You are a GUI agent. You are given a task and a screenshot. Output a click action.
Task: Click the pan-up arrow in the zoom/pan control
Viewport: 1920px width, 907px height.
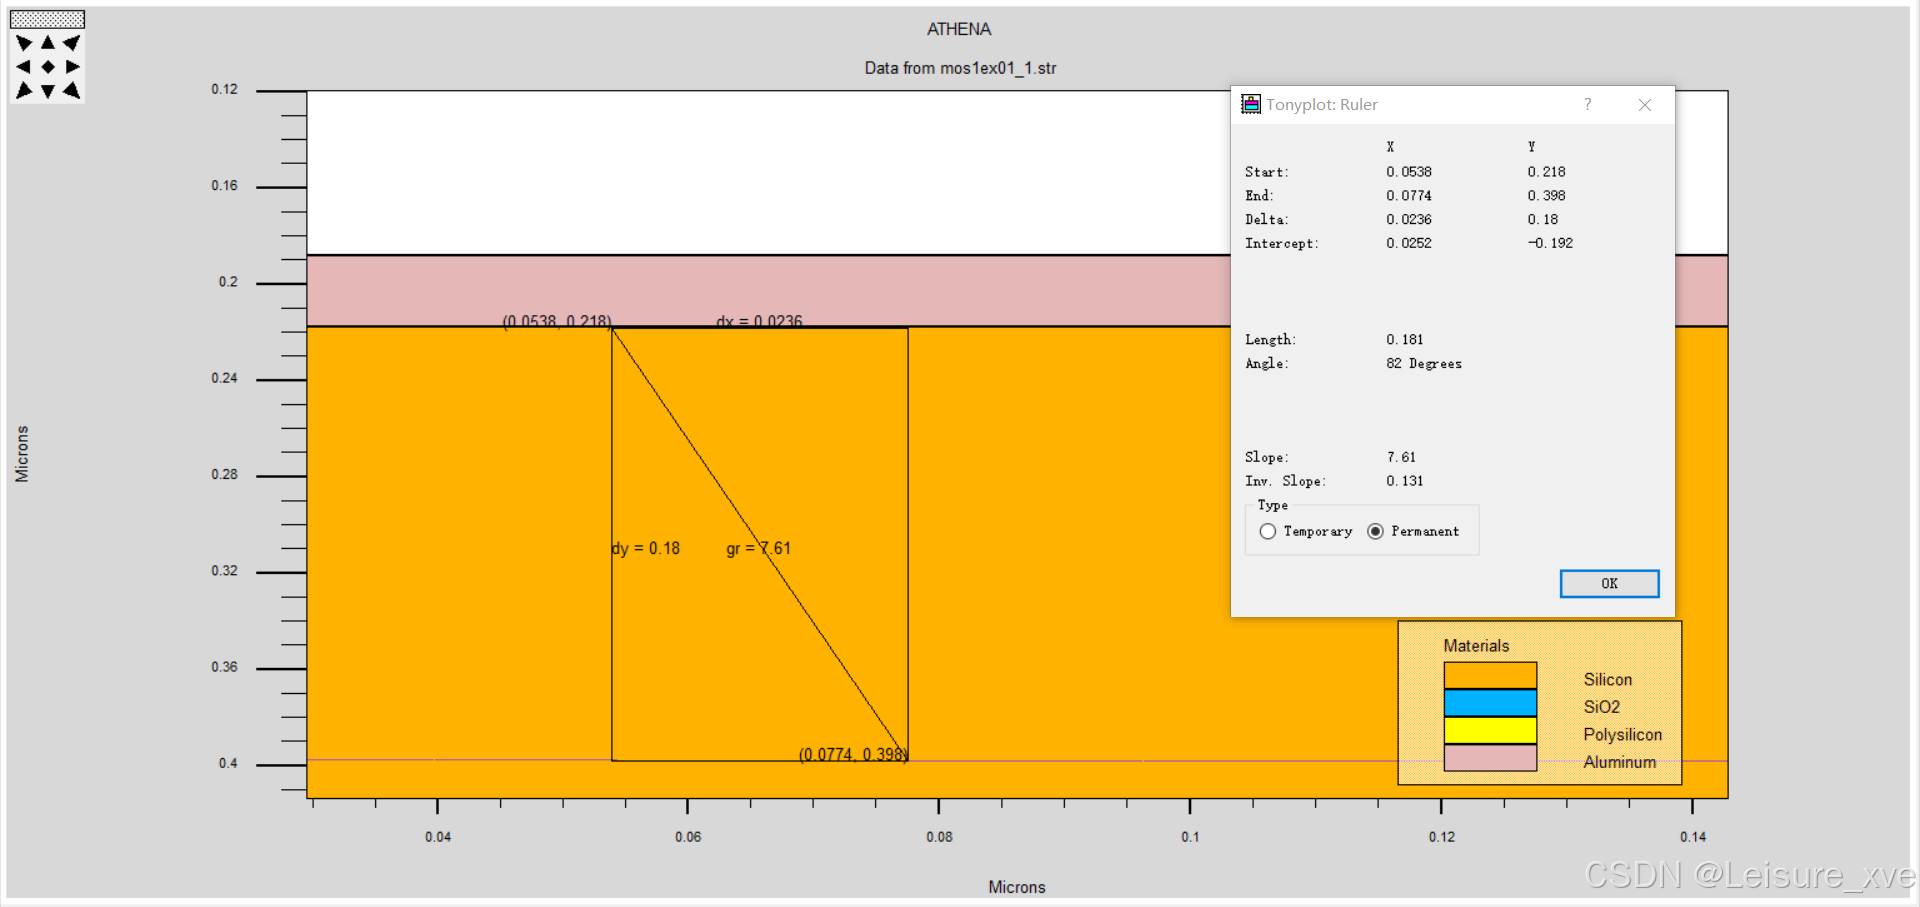click(47, 43)
